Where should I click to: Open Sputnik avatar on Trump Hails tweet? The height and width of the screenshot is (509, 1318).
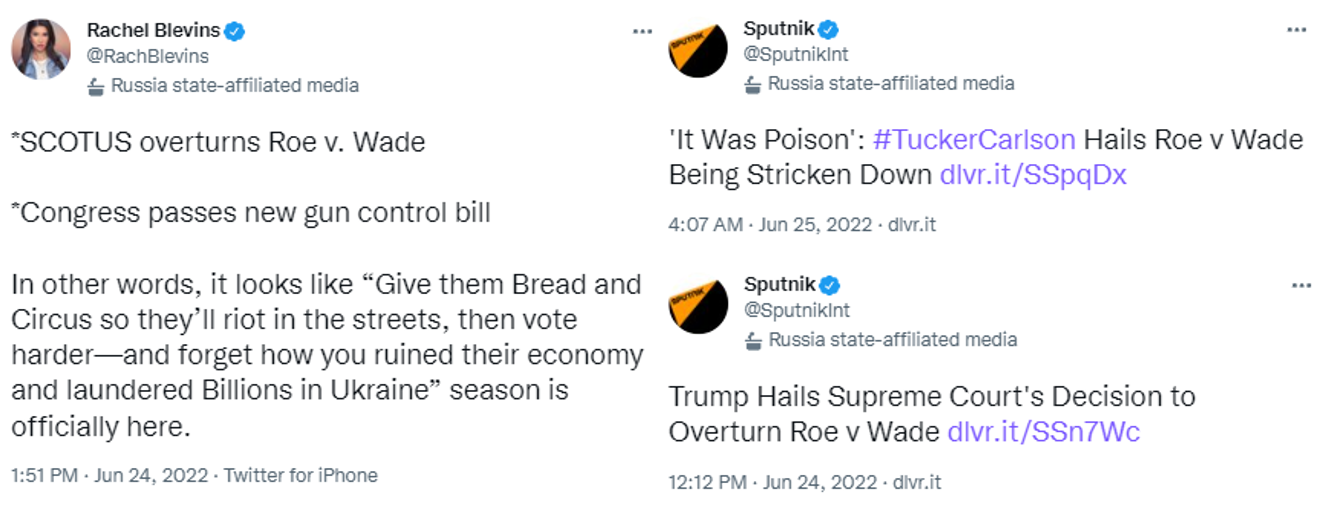point(698,305)
